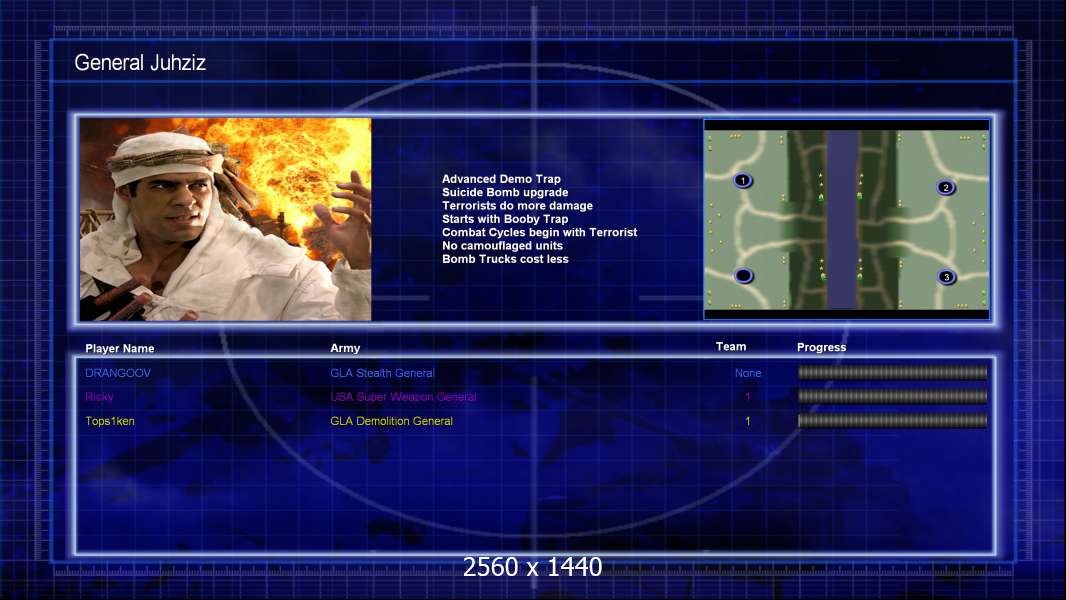This screenshot has width=1066, height=600.
Task: Select player name Ricky
Action: 99,397
